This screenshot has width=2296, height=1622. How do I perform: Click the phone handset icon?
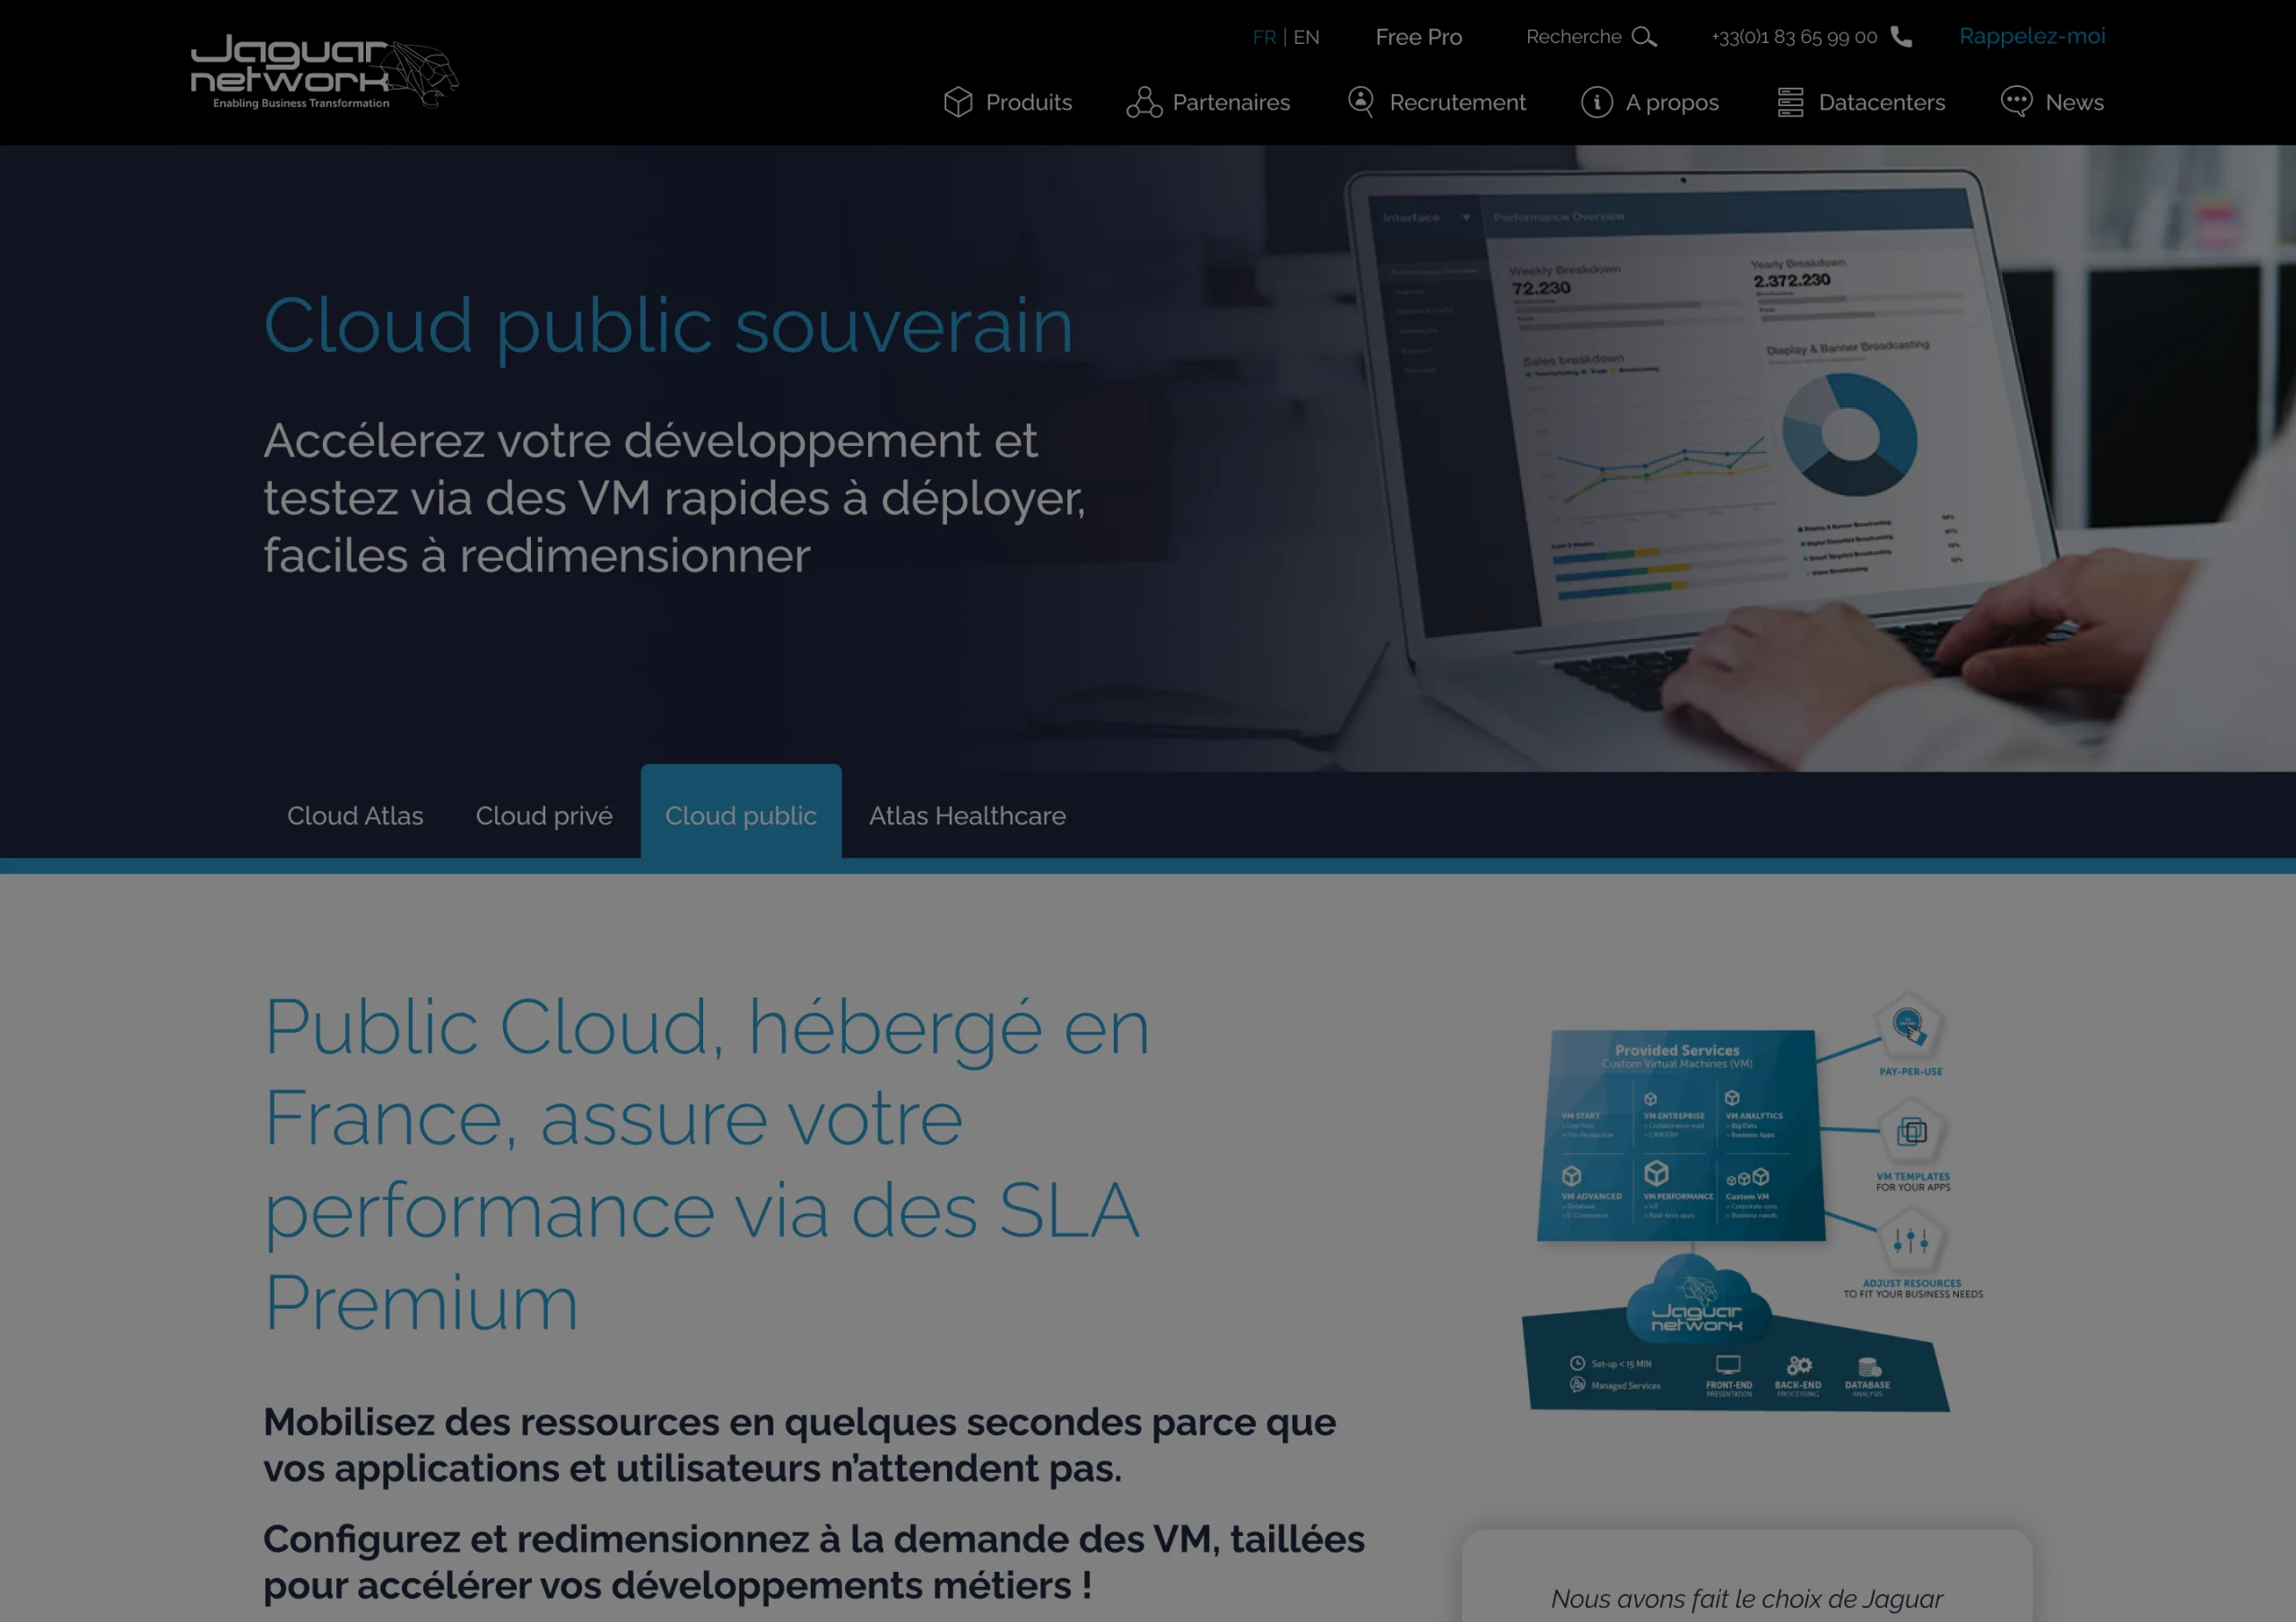click(1901, 37)
